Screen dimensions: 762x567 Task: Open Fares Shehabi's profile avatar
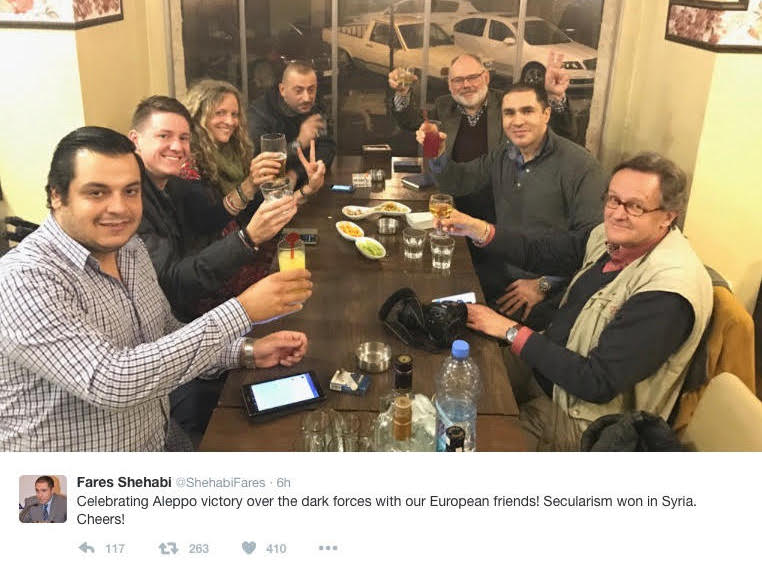point(43,499)
